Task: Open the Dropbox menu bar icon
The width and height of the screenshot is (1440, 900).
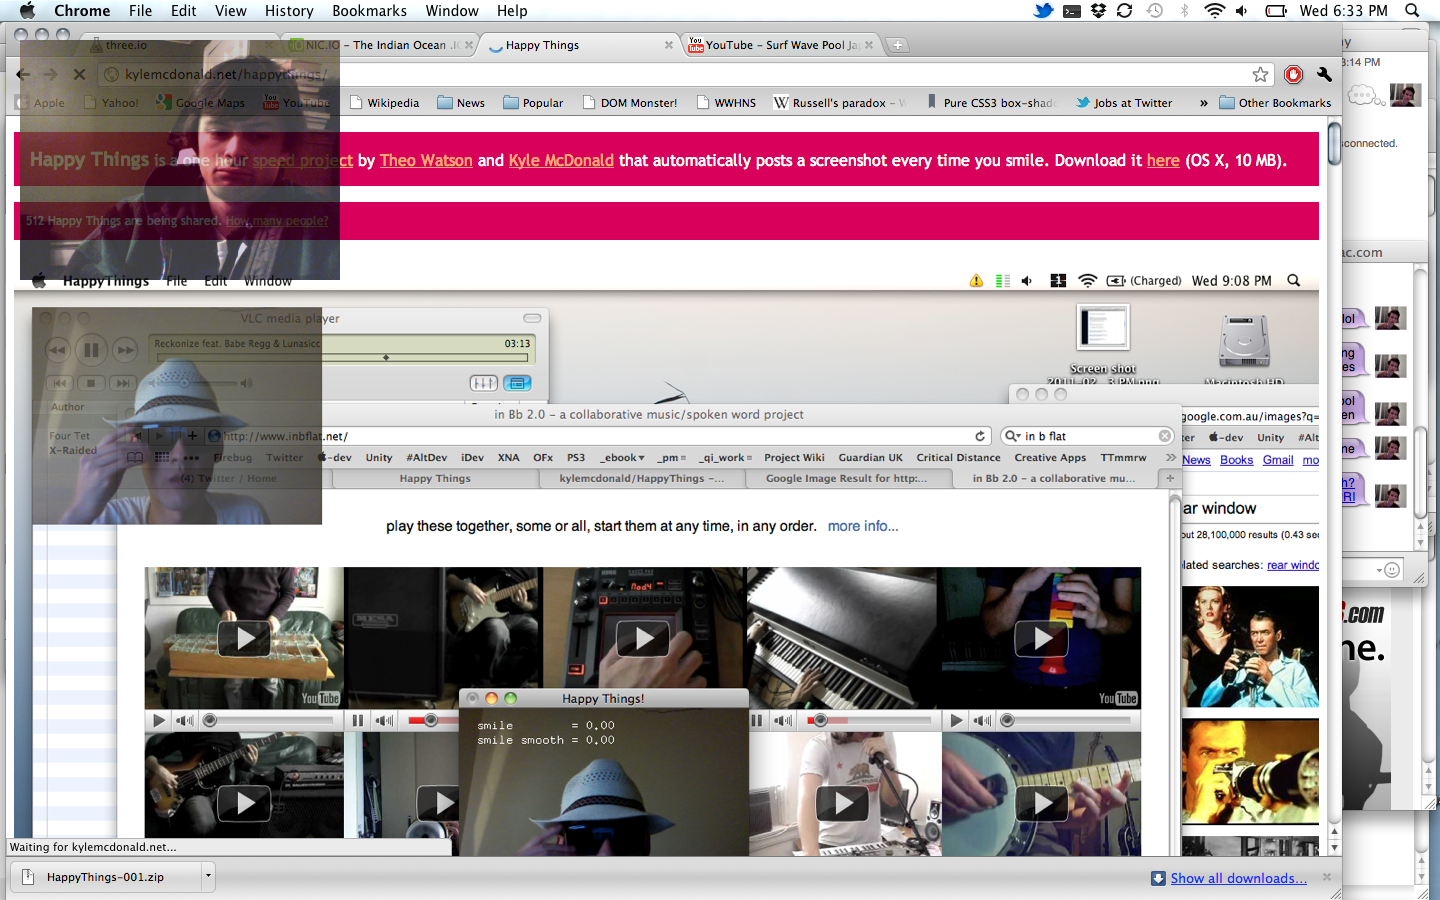Action: point(1098,11)
